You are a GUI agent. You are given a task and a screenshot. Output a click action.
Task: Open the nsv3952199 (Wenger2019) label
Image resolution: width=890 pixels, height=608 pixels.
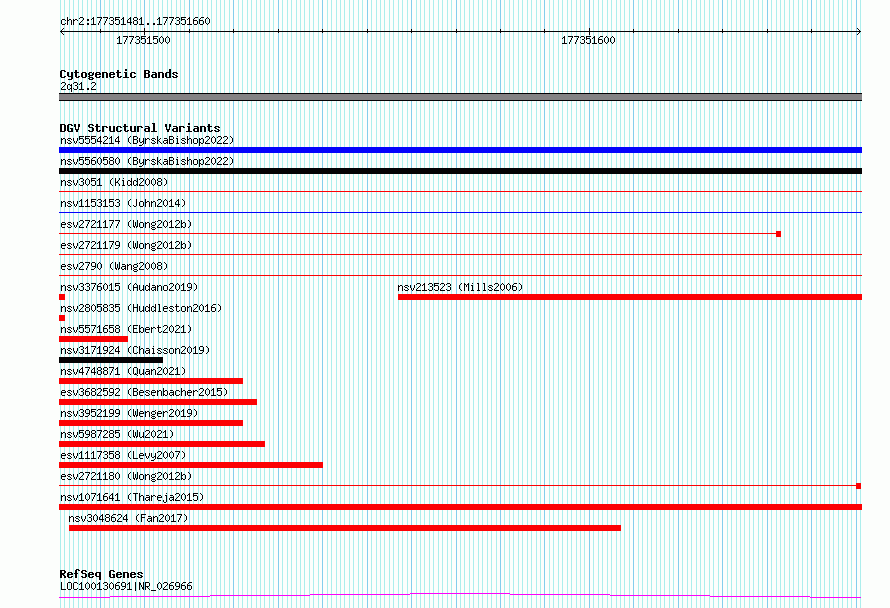click(x=129, y=413)
